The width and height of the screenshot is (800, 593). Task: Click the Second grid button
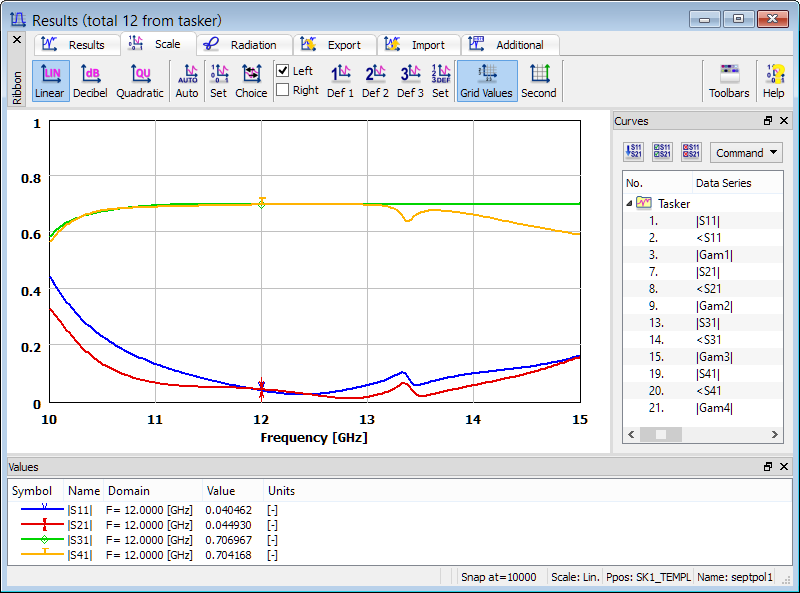point(539,80)
